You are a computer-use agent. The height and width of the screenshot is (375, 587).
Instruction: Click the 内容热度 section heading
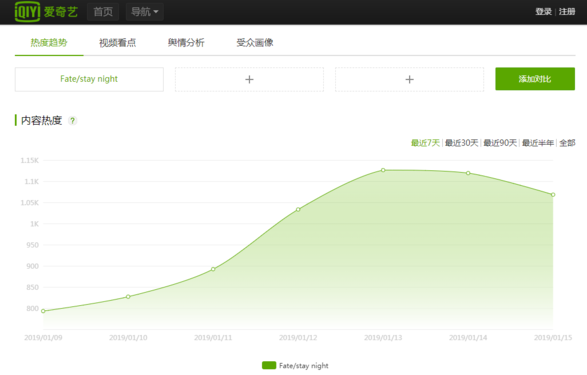[x=41, y=121]
